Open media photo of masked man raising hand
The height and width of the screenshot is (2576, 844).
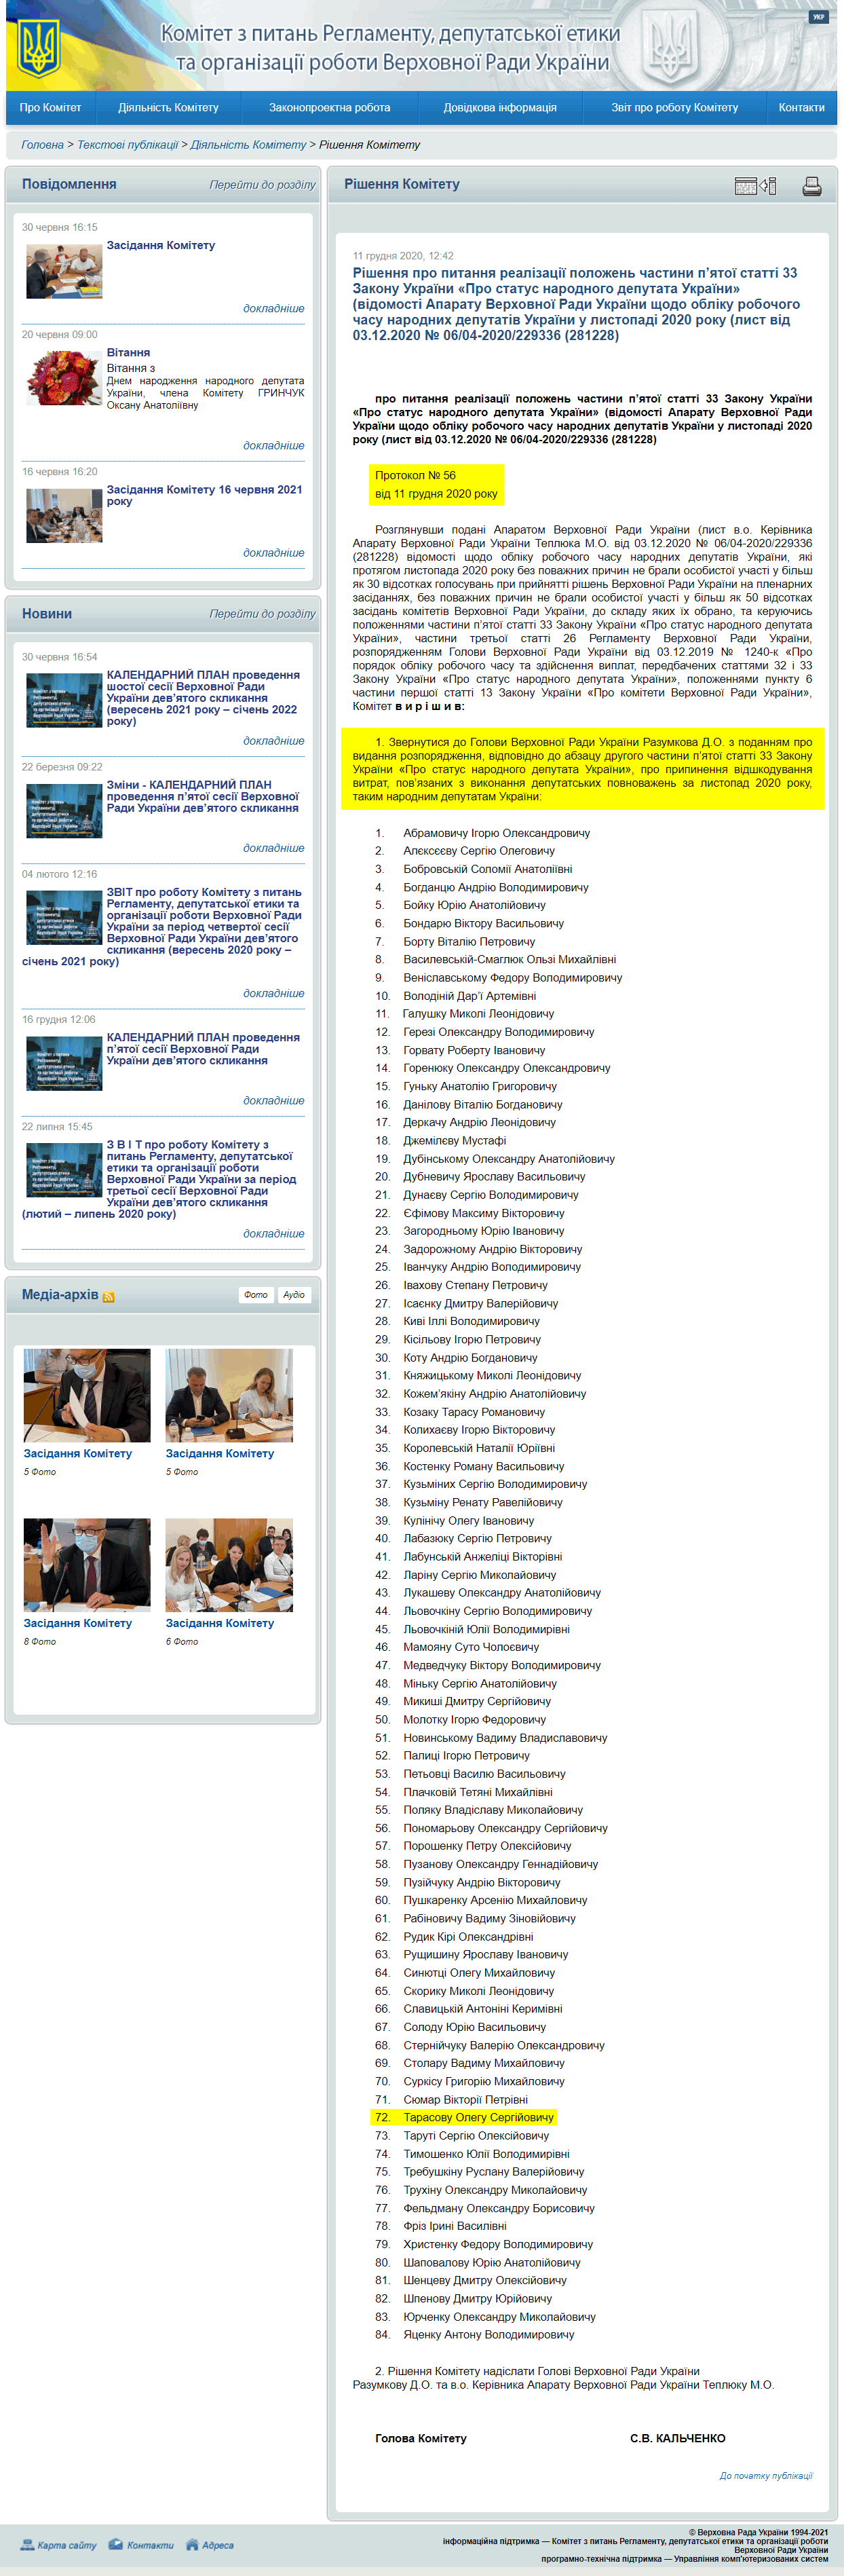87,1565
